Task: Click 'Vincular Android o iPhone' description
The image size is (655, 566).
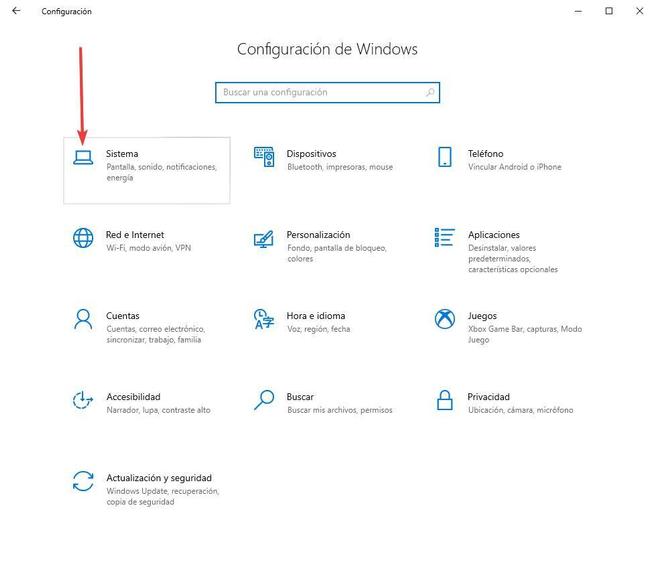Action: coord(515,167)
